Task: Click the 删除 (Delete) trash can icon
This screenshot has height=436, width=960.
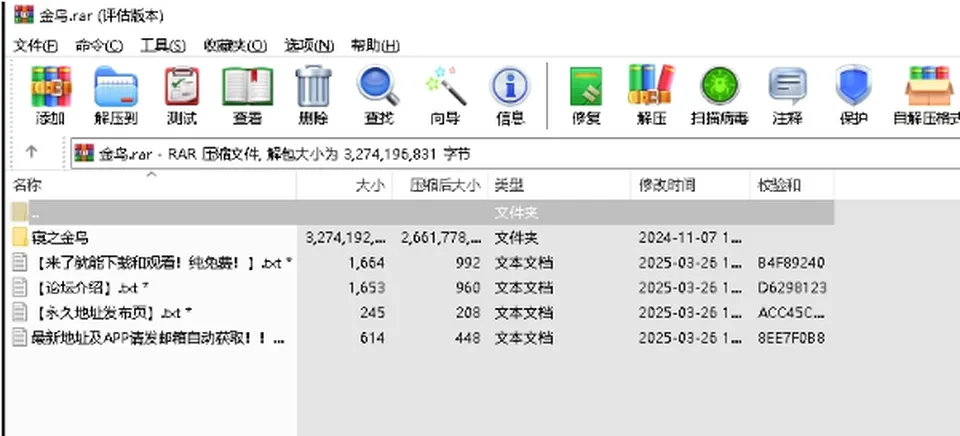Action: (x=313, y=86)
